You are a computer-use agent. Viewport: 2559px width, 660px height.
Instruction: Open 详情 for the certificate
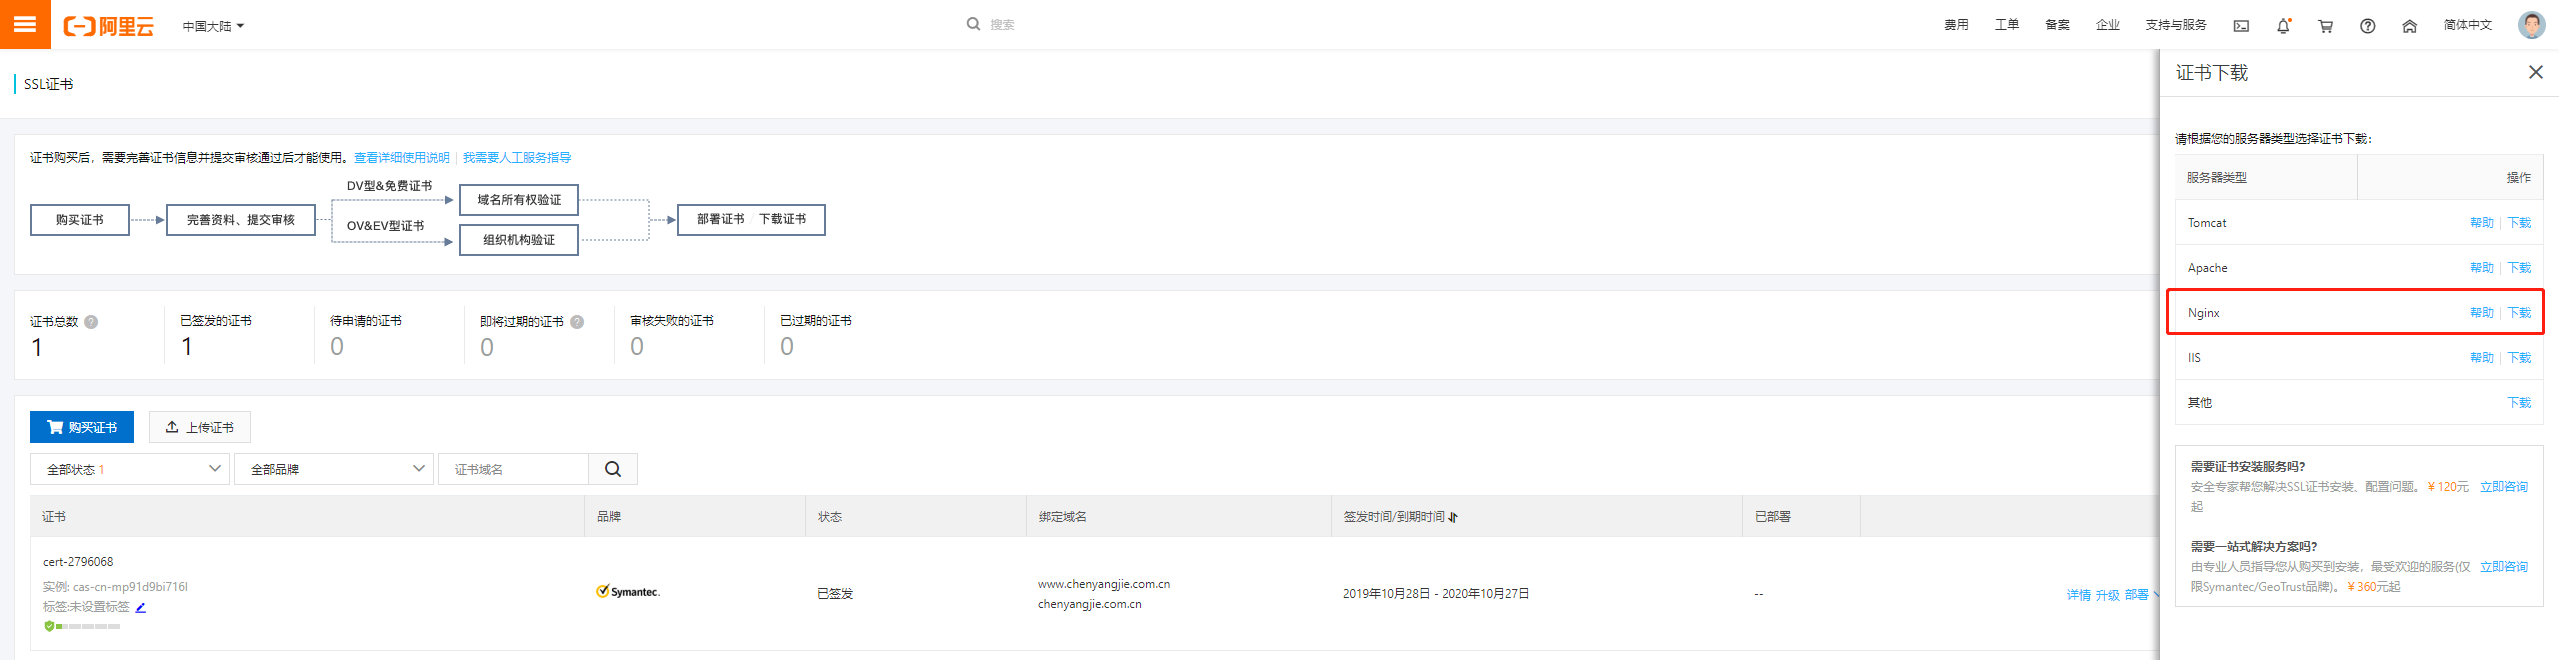(x=2078, y=595)
